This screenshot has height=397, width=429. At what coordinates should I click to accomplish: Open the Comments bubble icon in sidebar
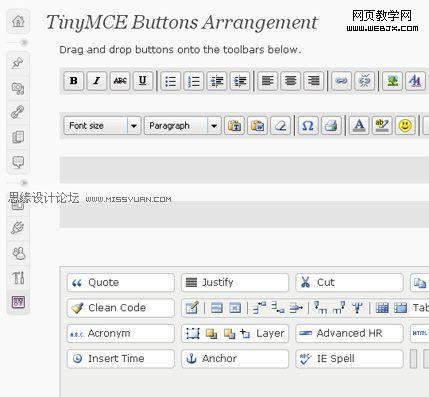[18, 162]
